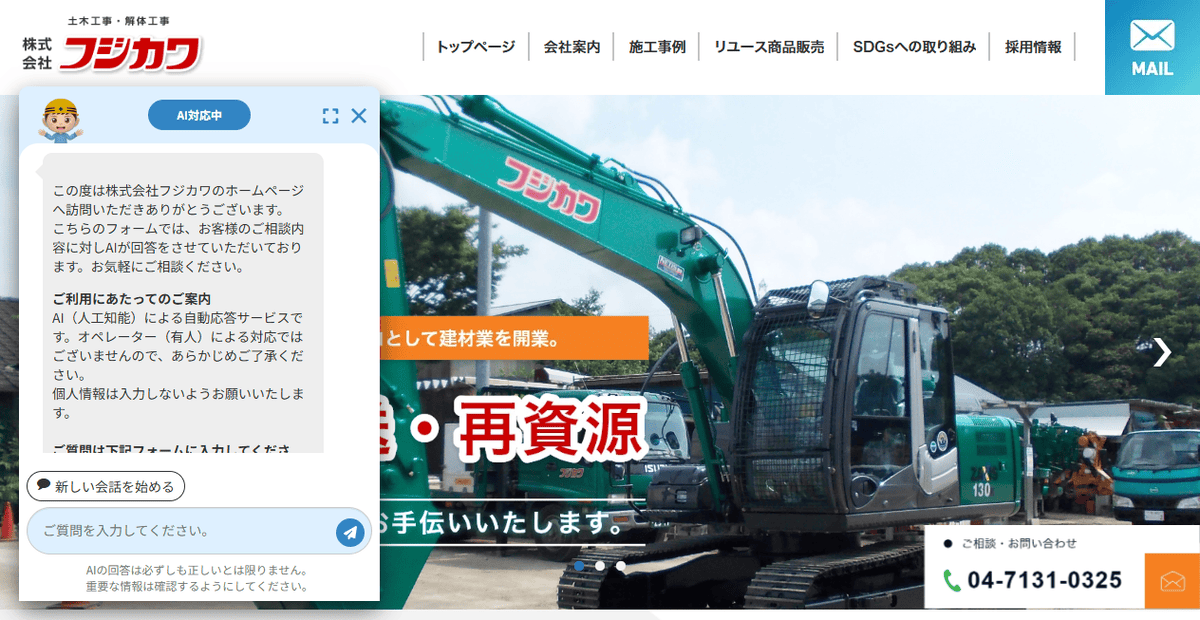Click the AI対応中 status badge
The width and height of the screenshot is (1200, 620).
coord(199,114)
